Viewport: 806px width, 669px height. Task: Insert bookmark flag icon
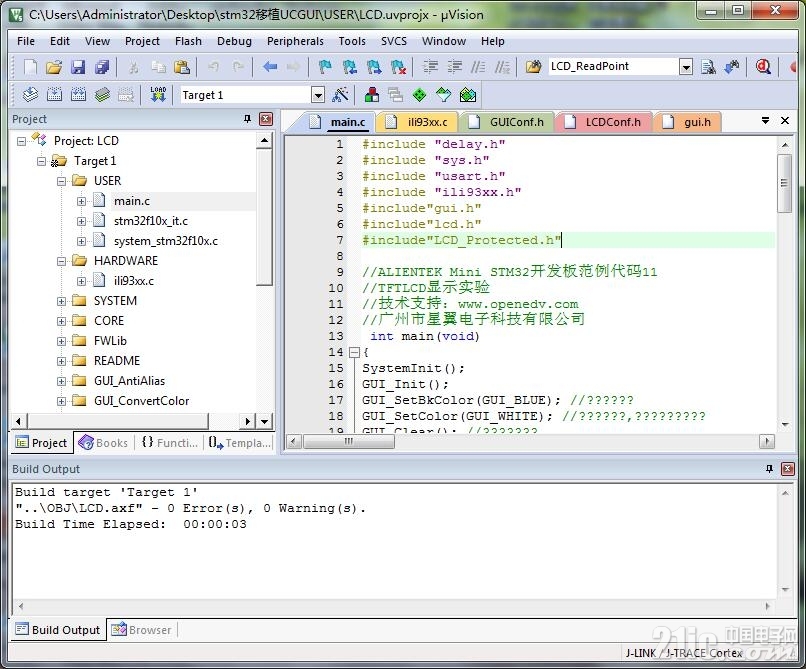pyautogui.click(x=325, y=66)
